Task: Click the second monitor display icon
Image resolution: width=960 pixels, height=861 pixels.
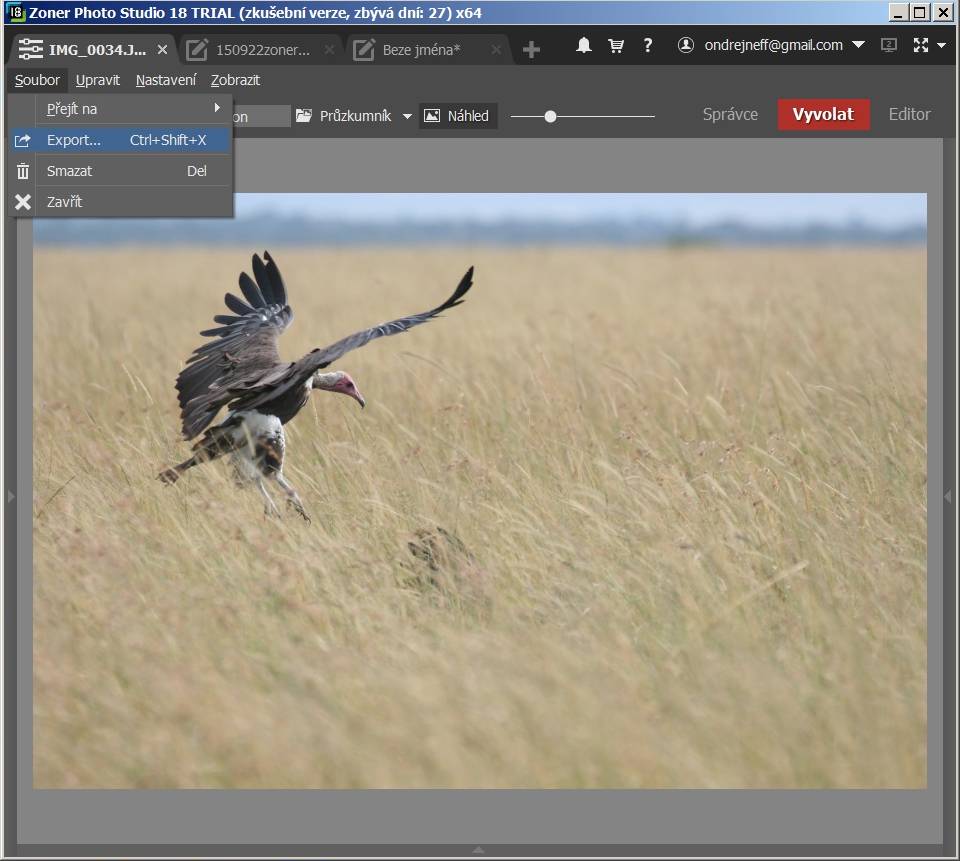Action: pos(888,46)
